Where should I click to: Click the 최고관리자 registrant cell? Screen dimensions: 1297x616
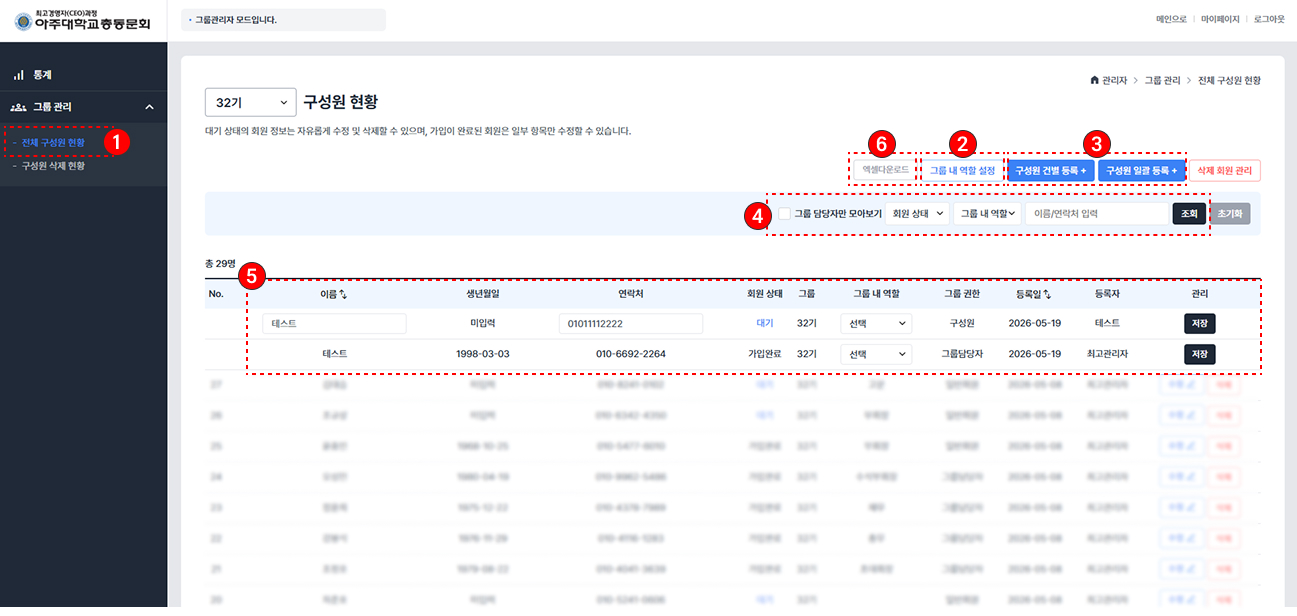[1107, 354]
